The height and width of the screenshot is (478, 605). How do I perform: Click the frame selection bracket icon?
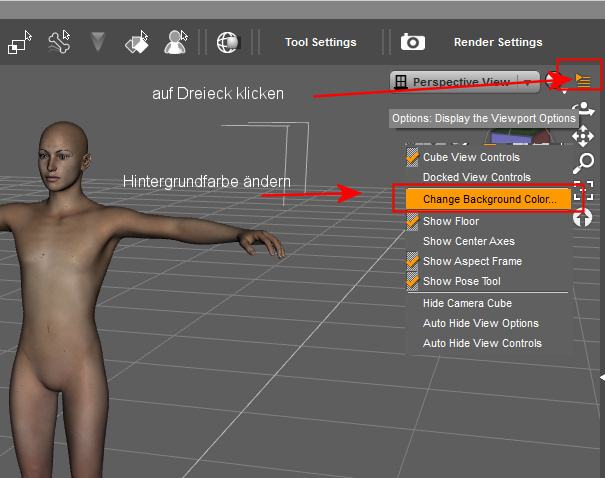(x=583, y=191)
